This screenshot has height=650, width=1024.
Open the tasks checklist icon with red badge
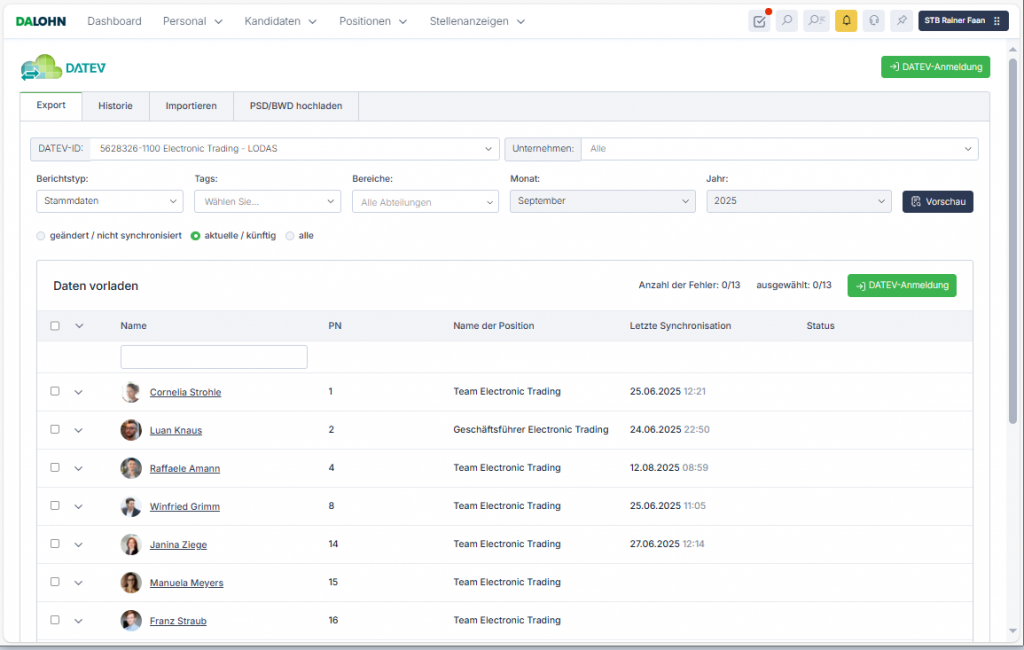[759, 21]
